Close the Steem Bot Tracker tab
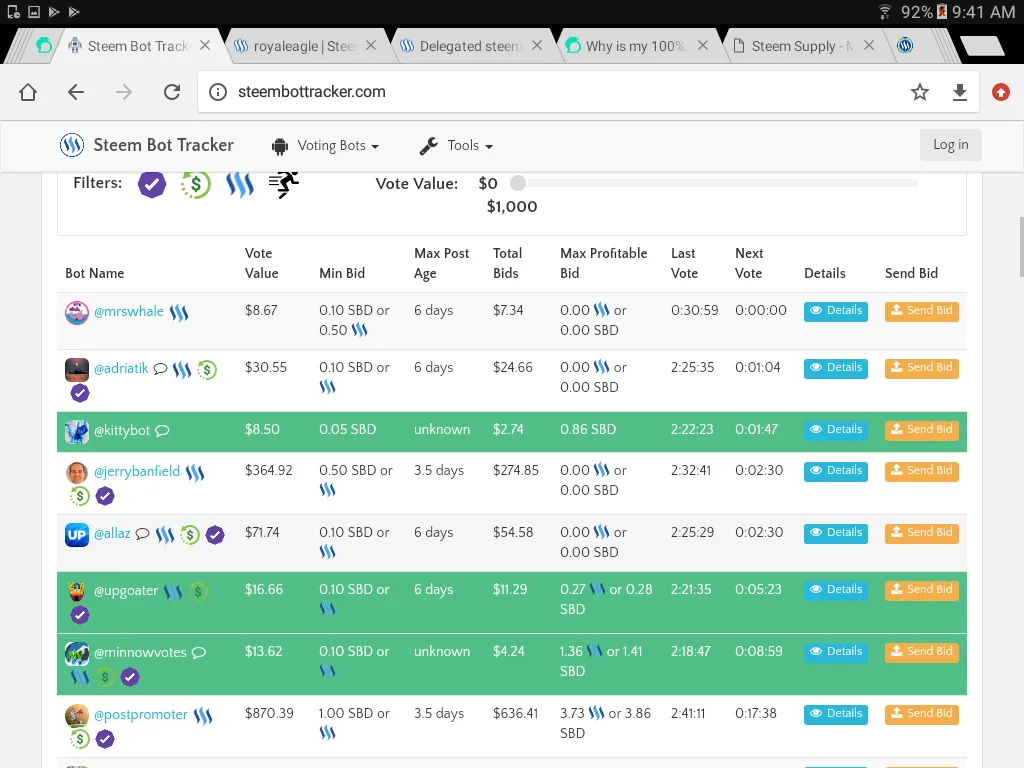1024x768 pixels. pyautogui.click(x=204, y=45)
